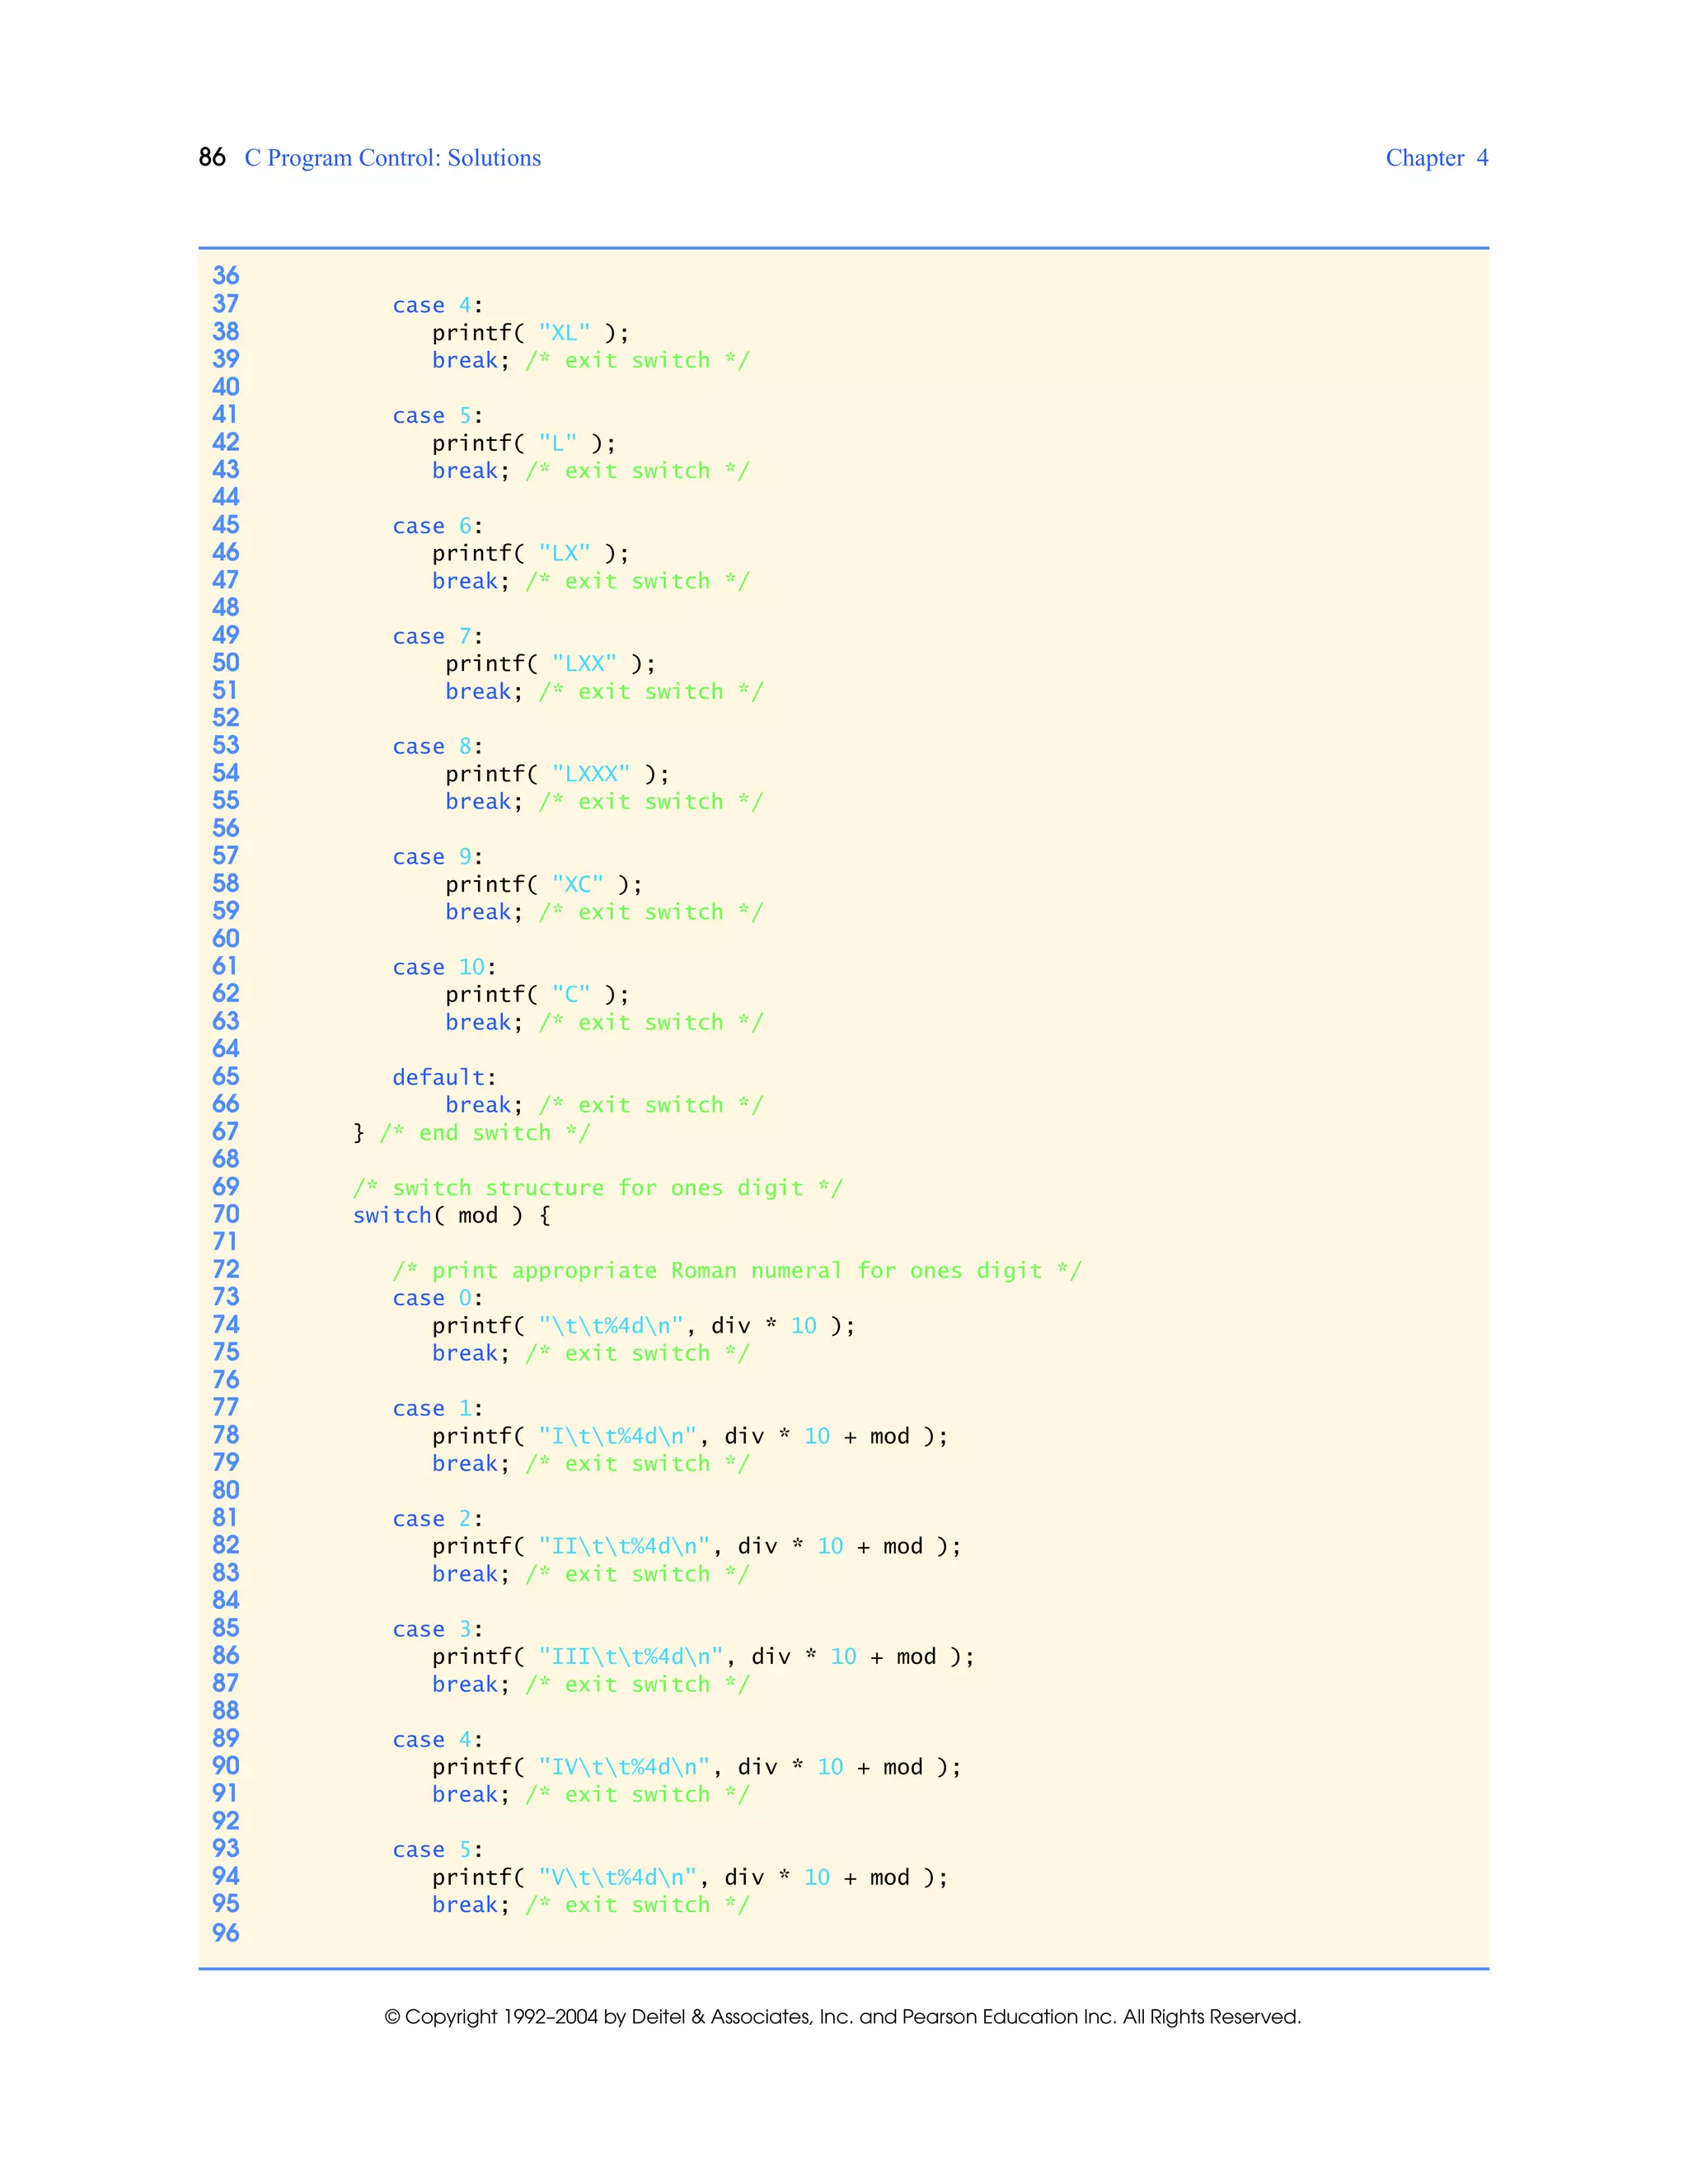Click line number 96
1688x2184 pixels.
click(x=226, y=1932)
